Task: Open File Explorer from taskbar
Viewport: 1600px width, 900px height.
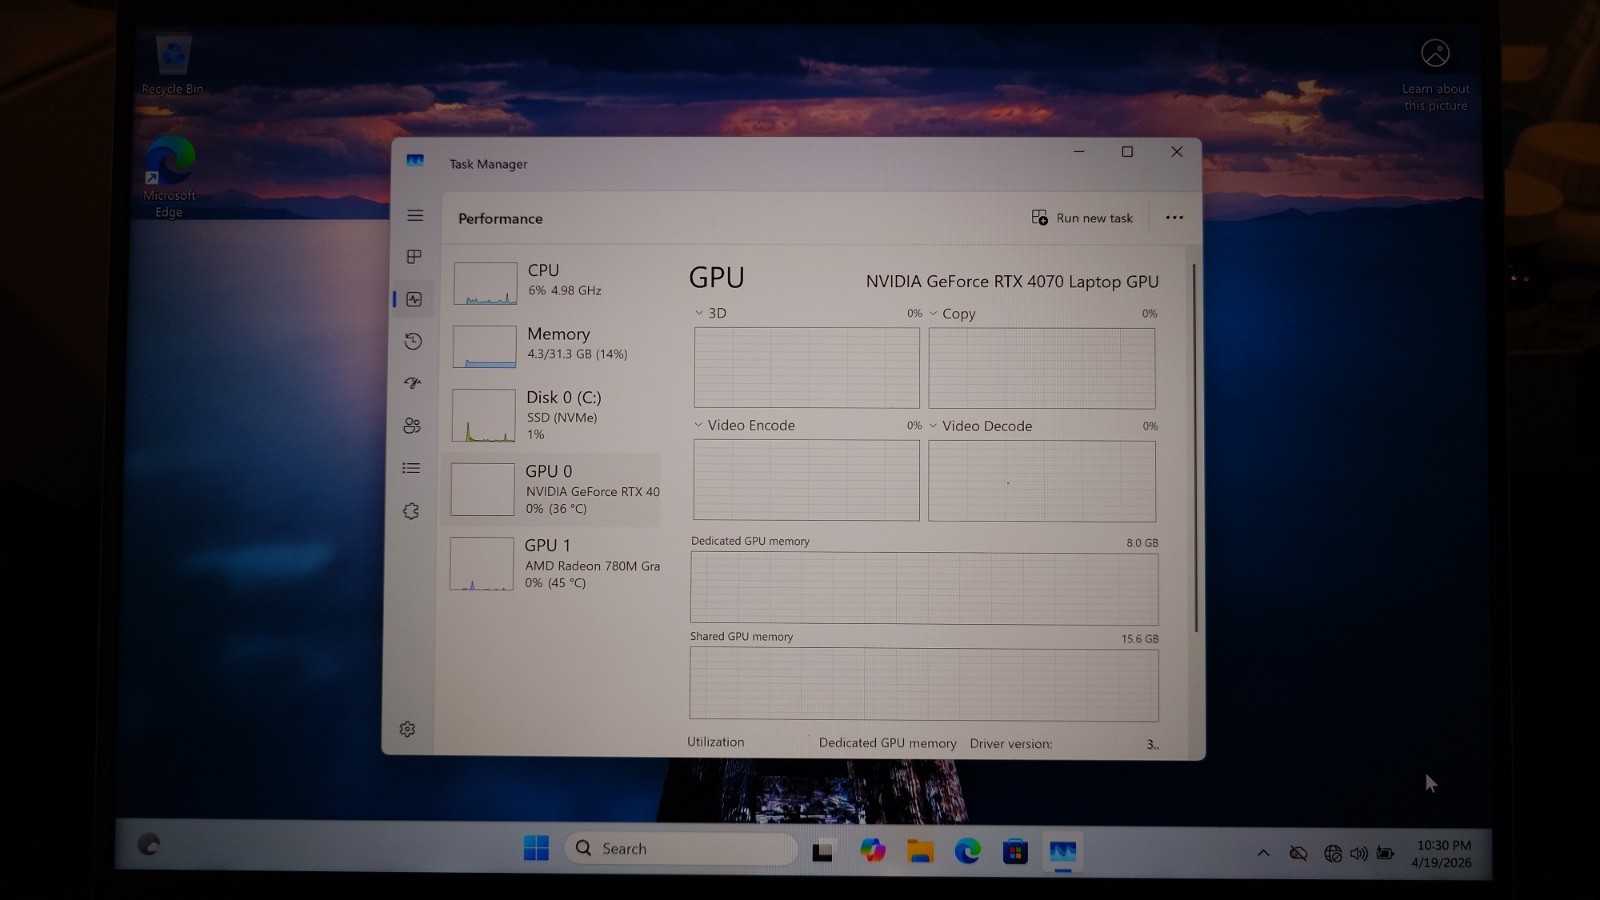Action: (920, 851)
